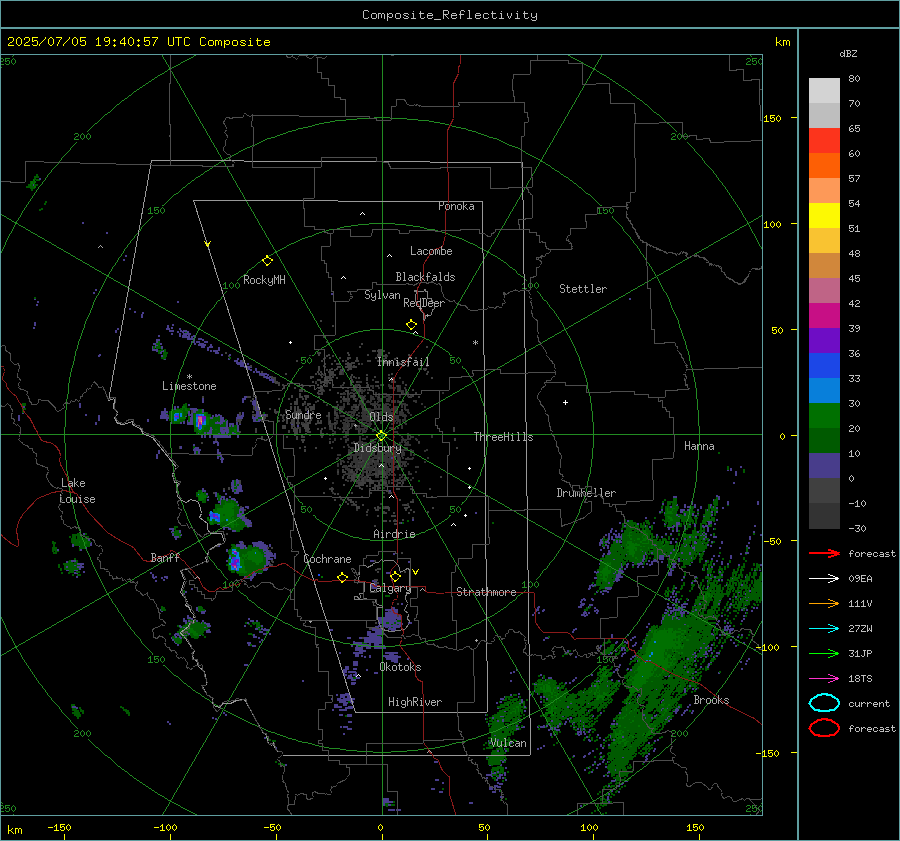Click the Hanna label

(x=699, y=446)
